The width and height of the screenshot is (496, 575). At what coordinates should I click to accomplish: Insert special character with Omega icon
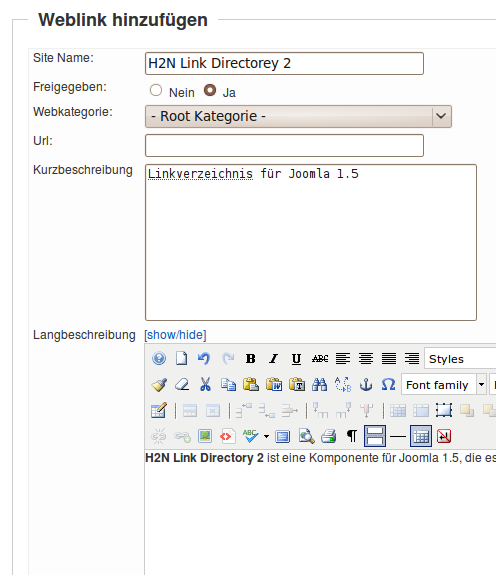point(388,385)
